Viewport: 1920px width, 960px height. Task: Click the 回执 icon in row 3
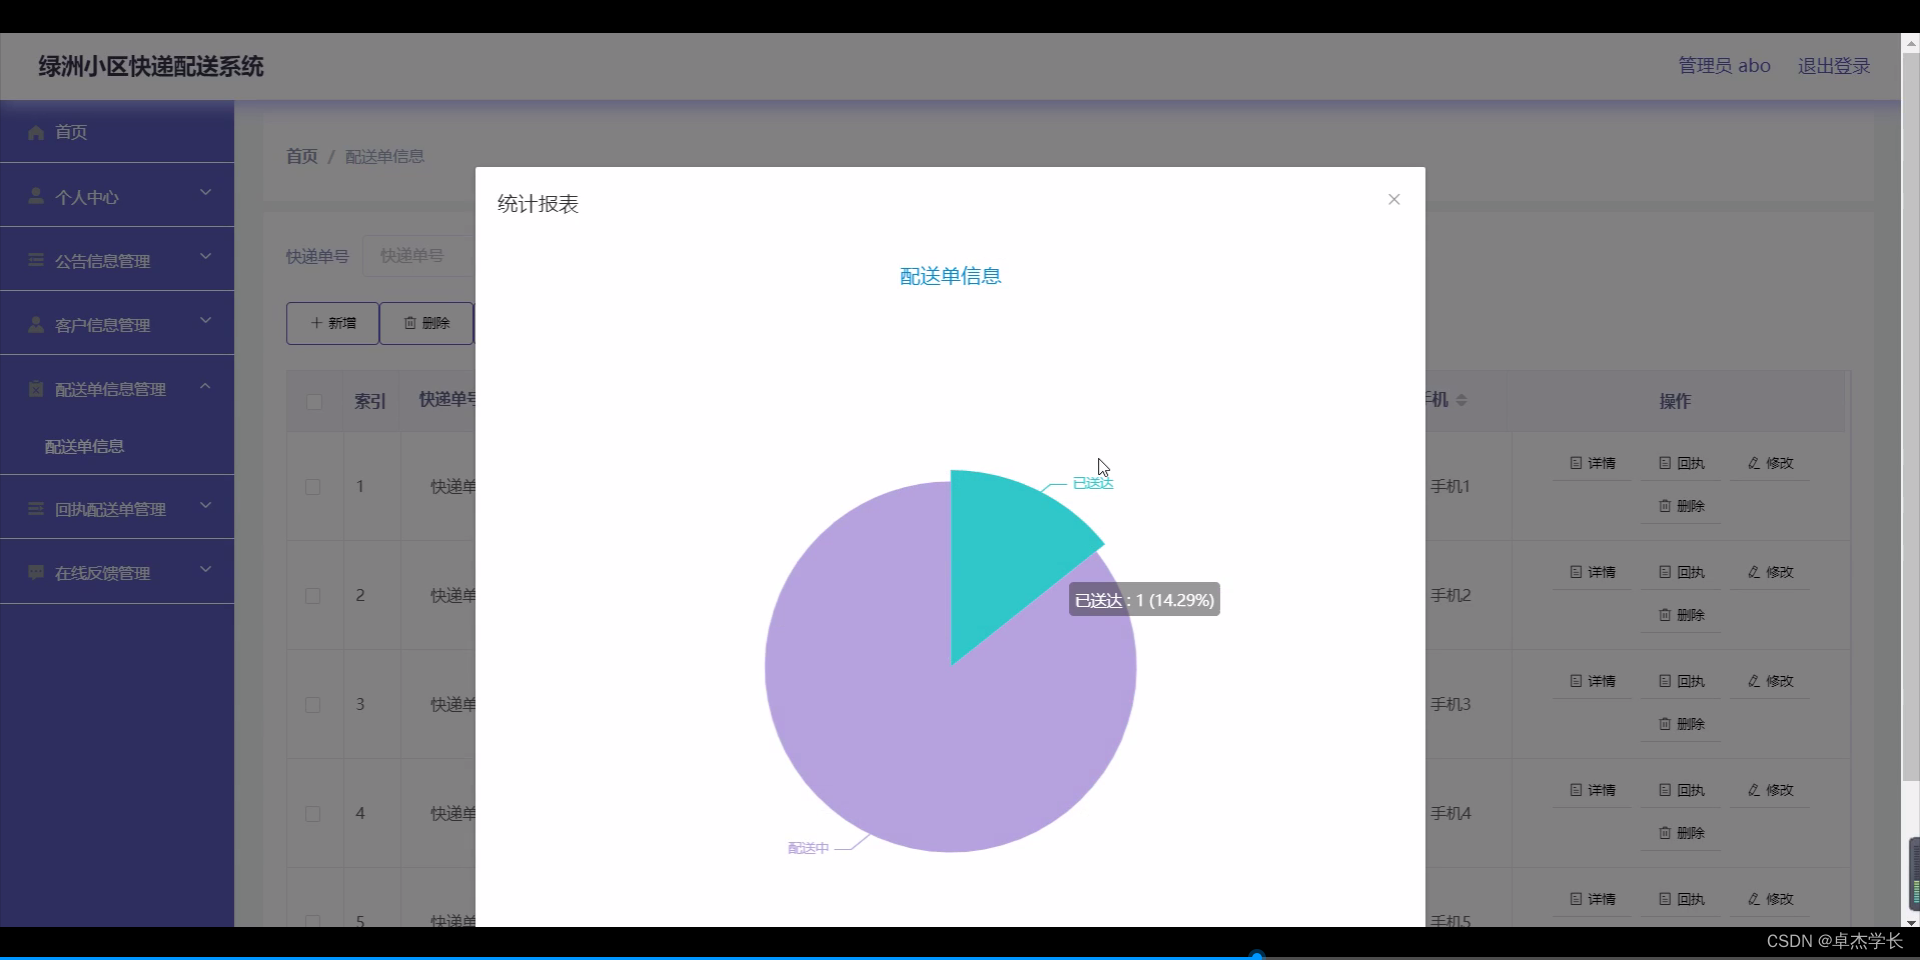coord(1665,681)
